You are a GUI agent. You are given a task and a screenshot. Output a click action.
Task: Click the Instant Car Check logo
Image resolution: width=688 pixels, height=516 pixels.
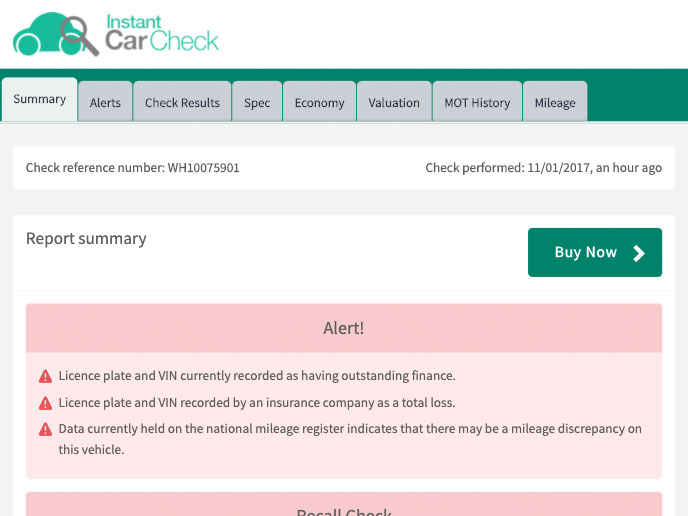(116, 34)
